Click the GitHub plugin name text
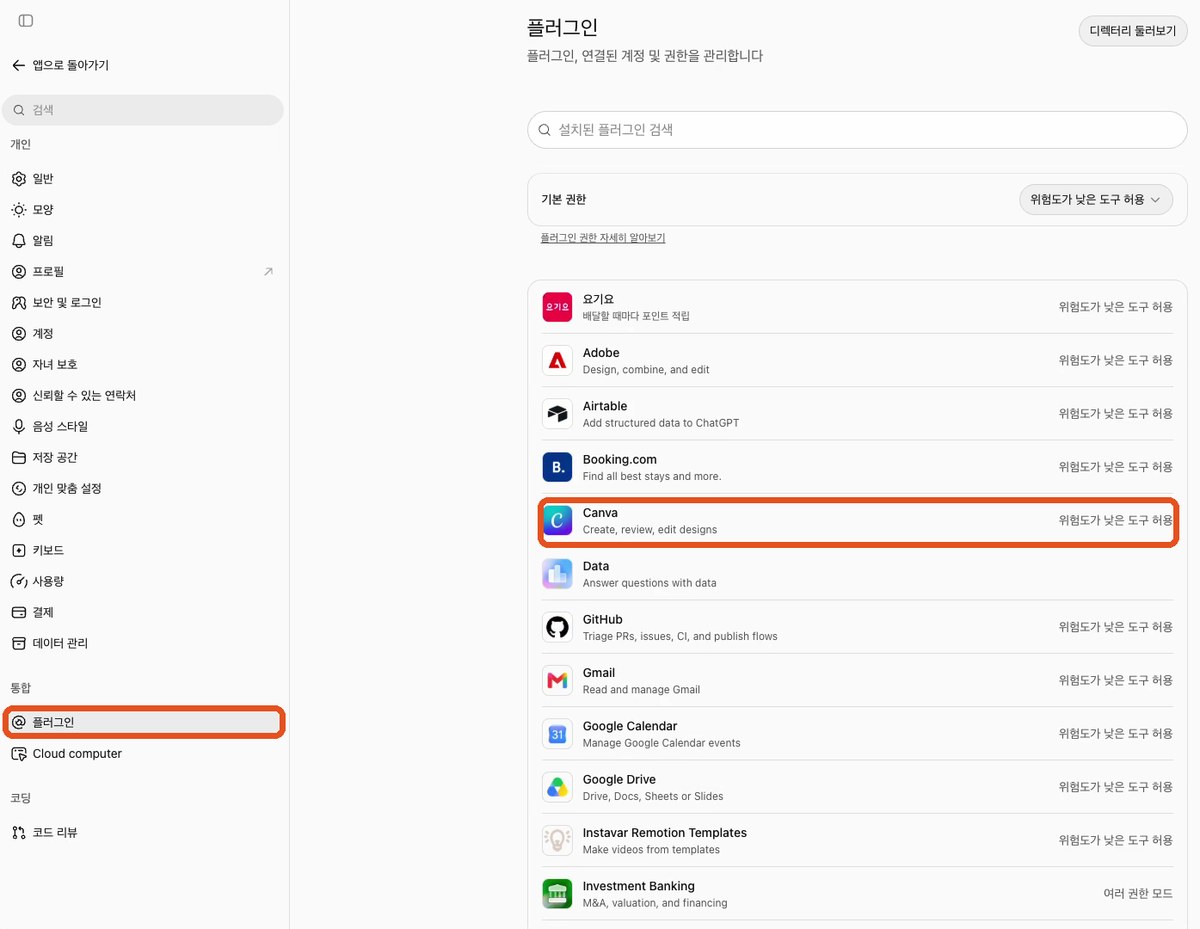The height and width of the screenshot is (929, 1200). click(x=603, y=620)
